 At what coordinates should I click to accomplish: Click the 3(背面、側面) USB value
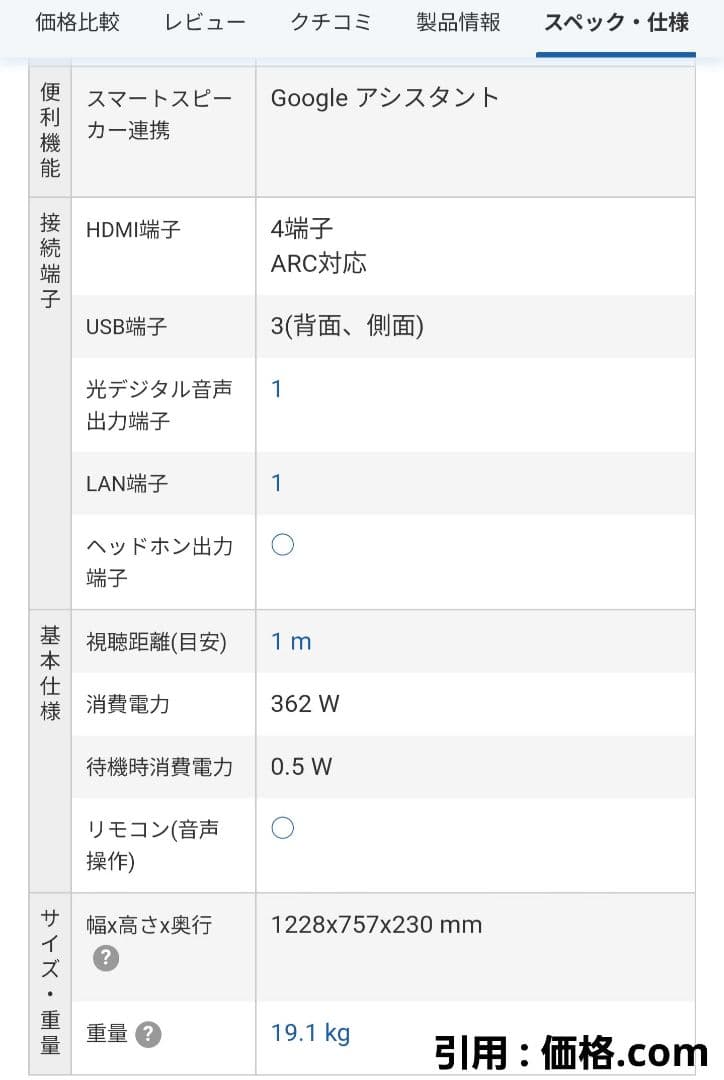(347, 326)
